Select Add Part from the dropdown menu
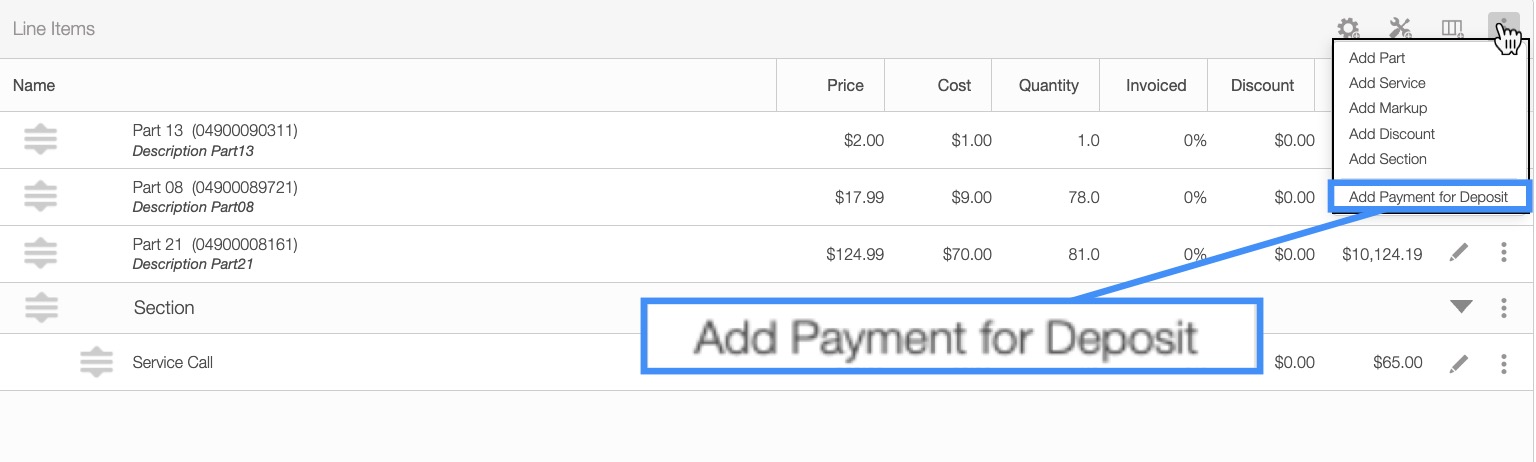The image size is (1536, 462). [1377, 58]
